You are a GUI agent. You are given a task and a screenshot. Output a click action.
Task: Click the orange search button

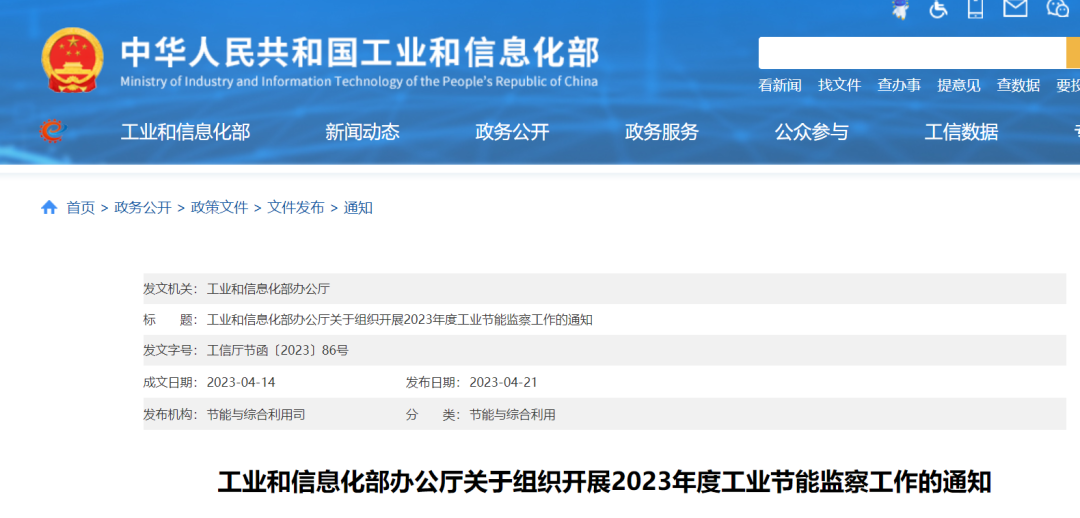(x=1073, y=53)
